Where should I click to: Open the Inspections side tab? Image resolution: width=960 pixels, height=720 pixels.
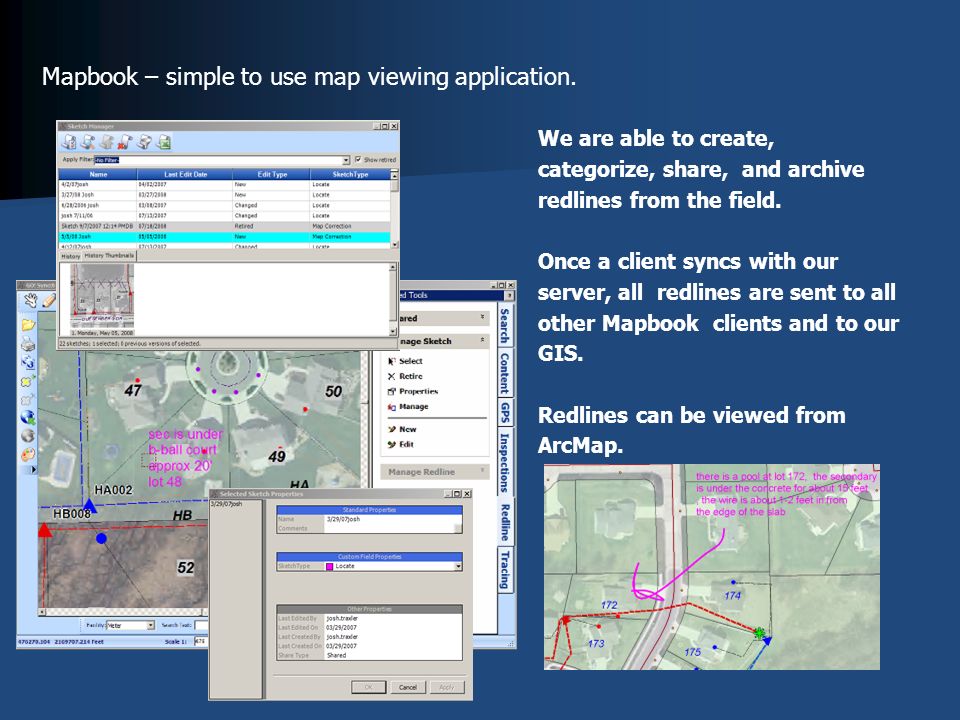click(x=504, y=462)
